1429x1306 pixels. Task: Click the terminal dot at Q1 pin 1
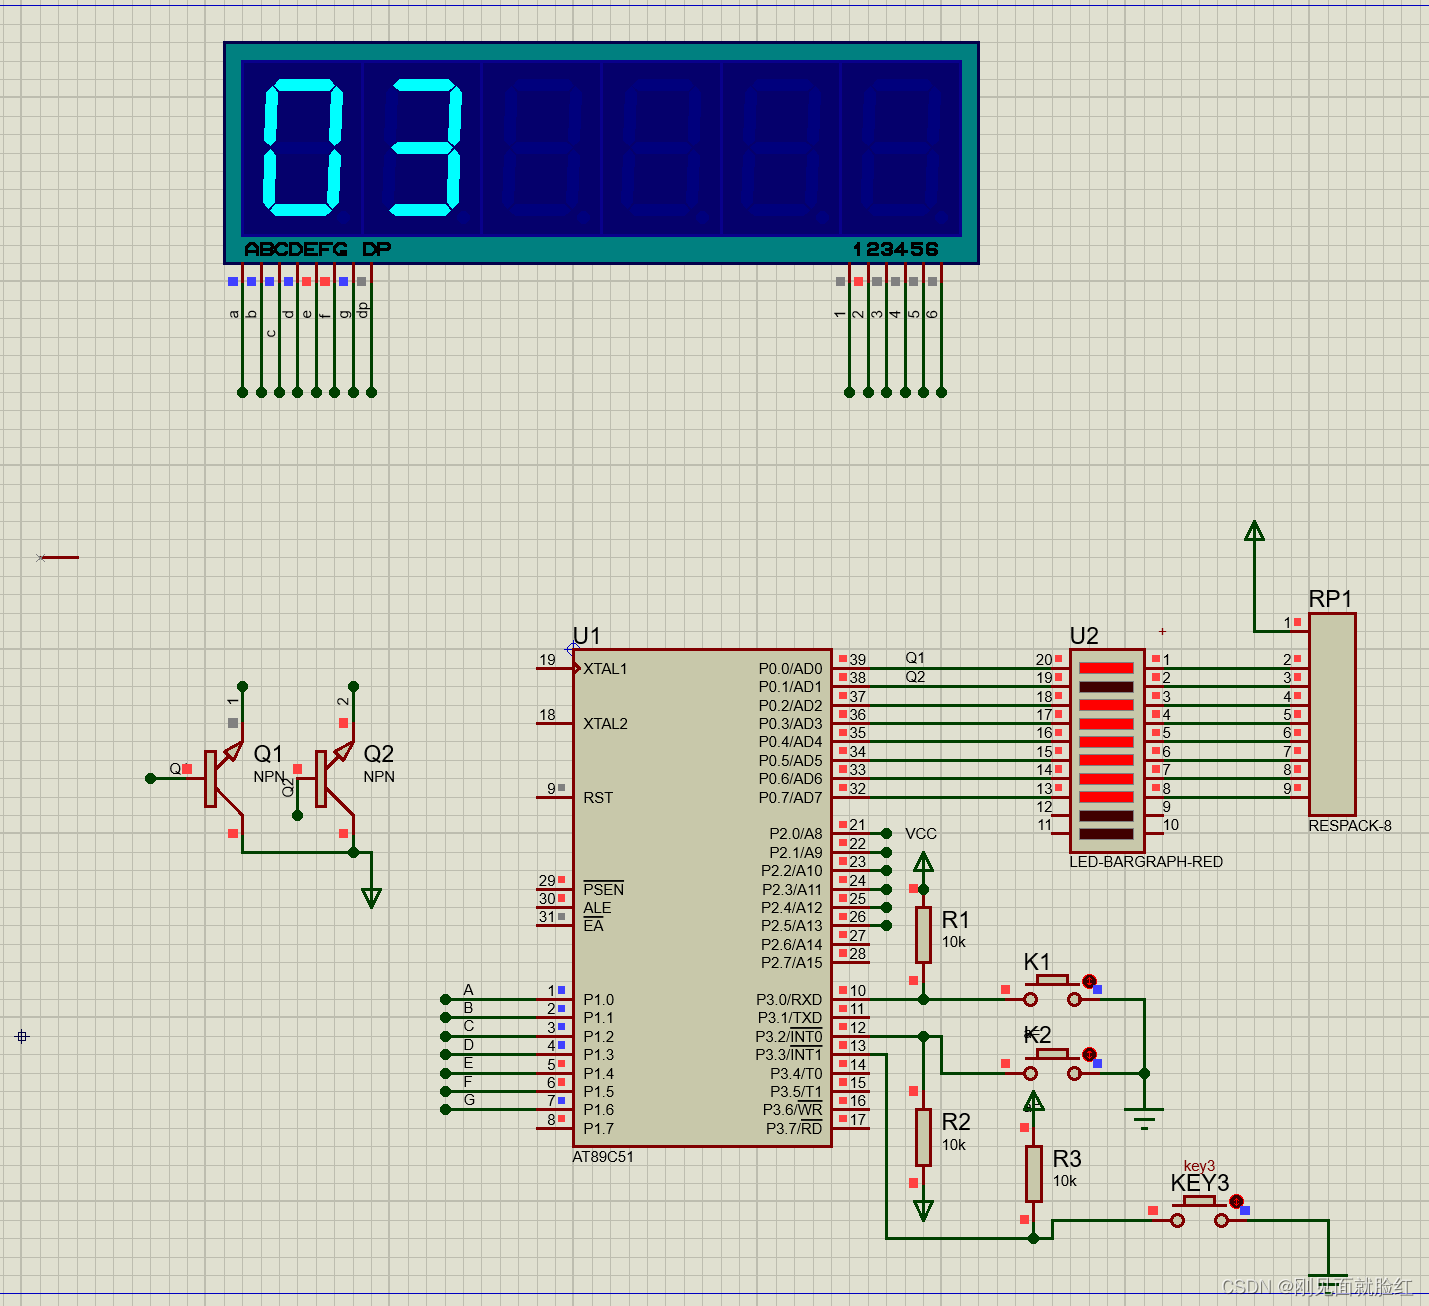pos(242,686)
